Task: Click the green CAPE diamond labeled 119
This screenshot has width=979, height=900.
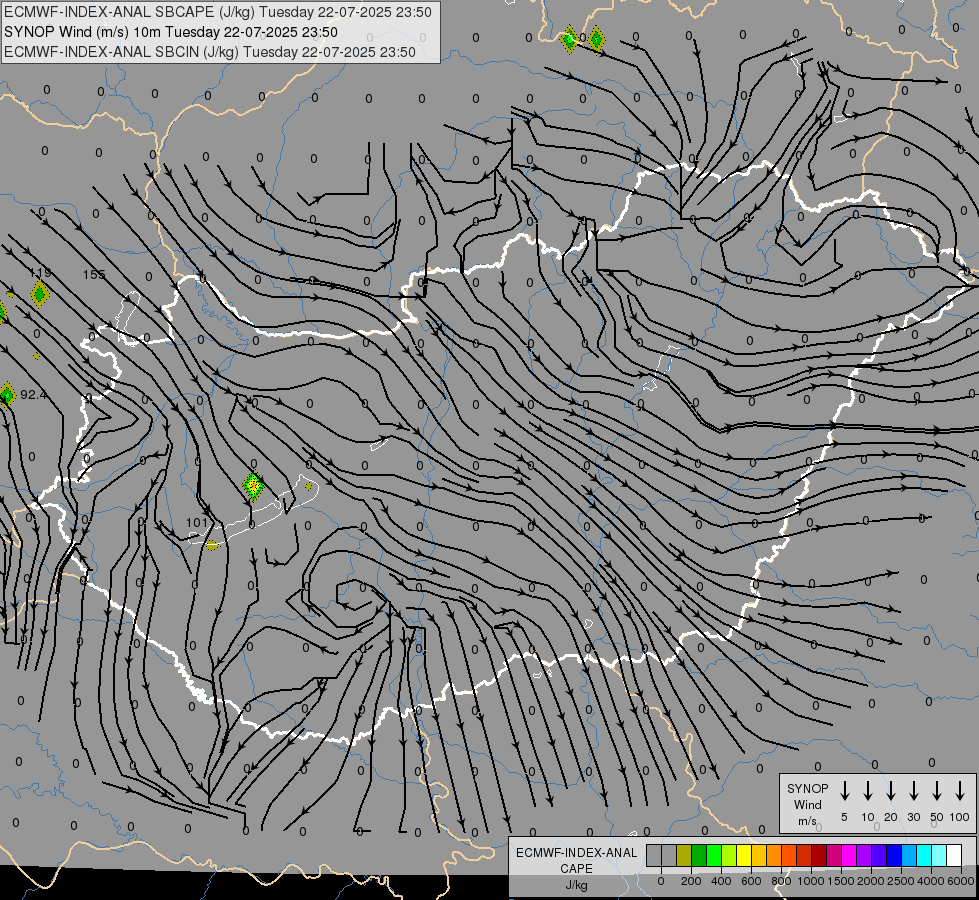Action: [x=40, y=294]
